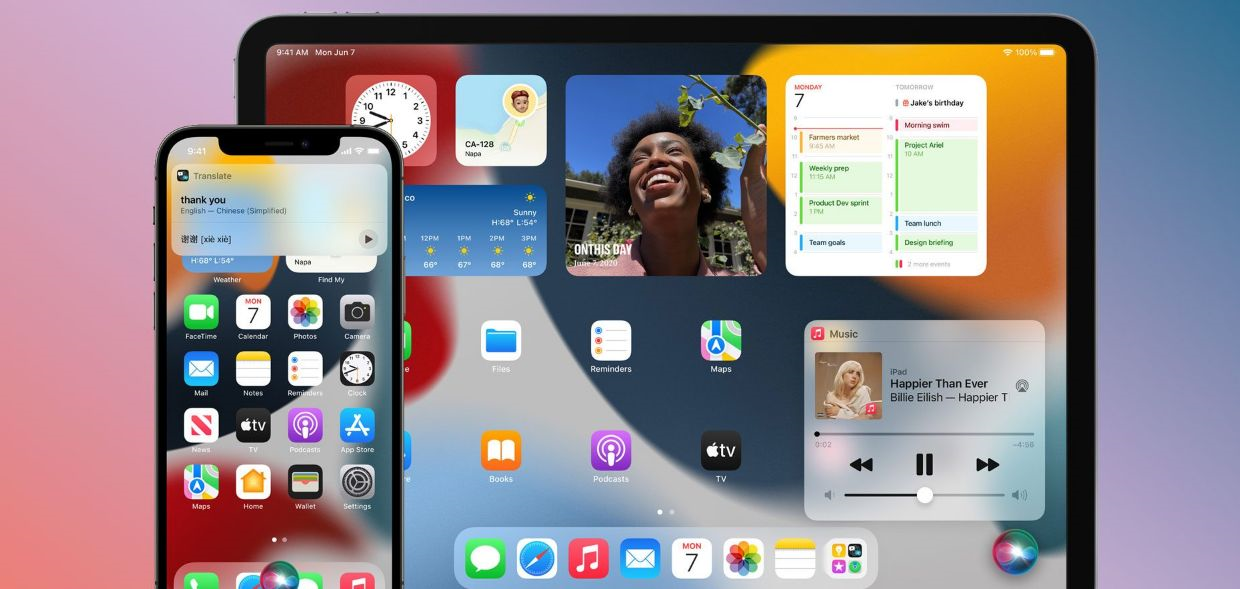Launch Photos on the iPhone home screen

[x=305, y=312]
